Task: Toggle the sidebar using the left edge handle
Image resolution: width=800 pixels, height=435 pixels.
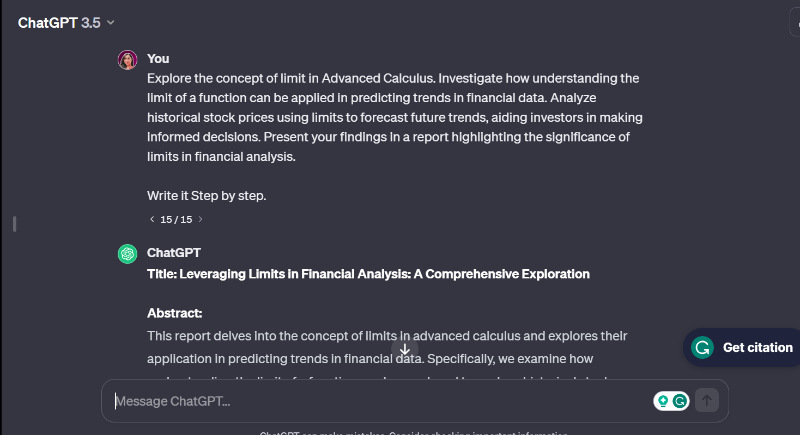Action: click(x=14, y=222)
